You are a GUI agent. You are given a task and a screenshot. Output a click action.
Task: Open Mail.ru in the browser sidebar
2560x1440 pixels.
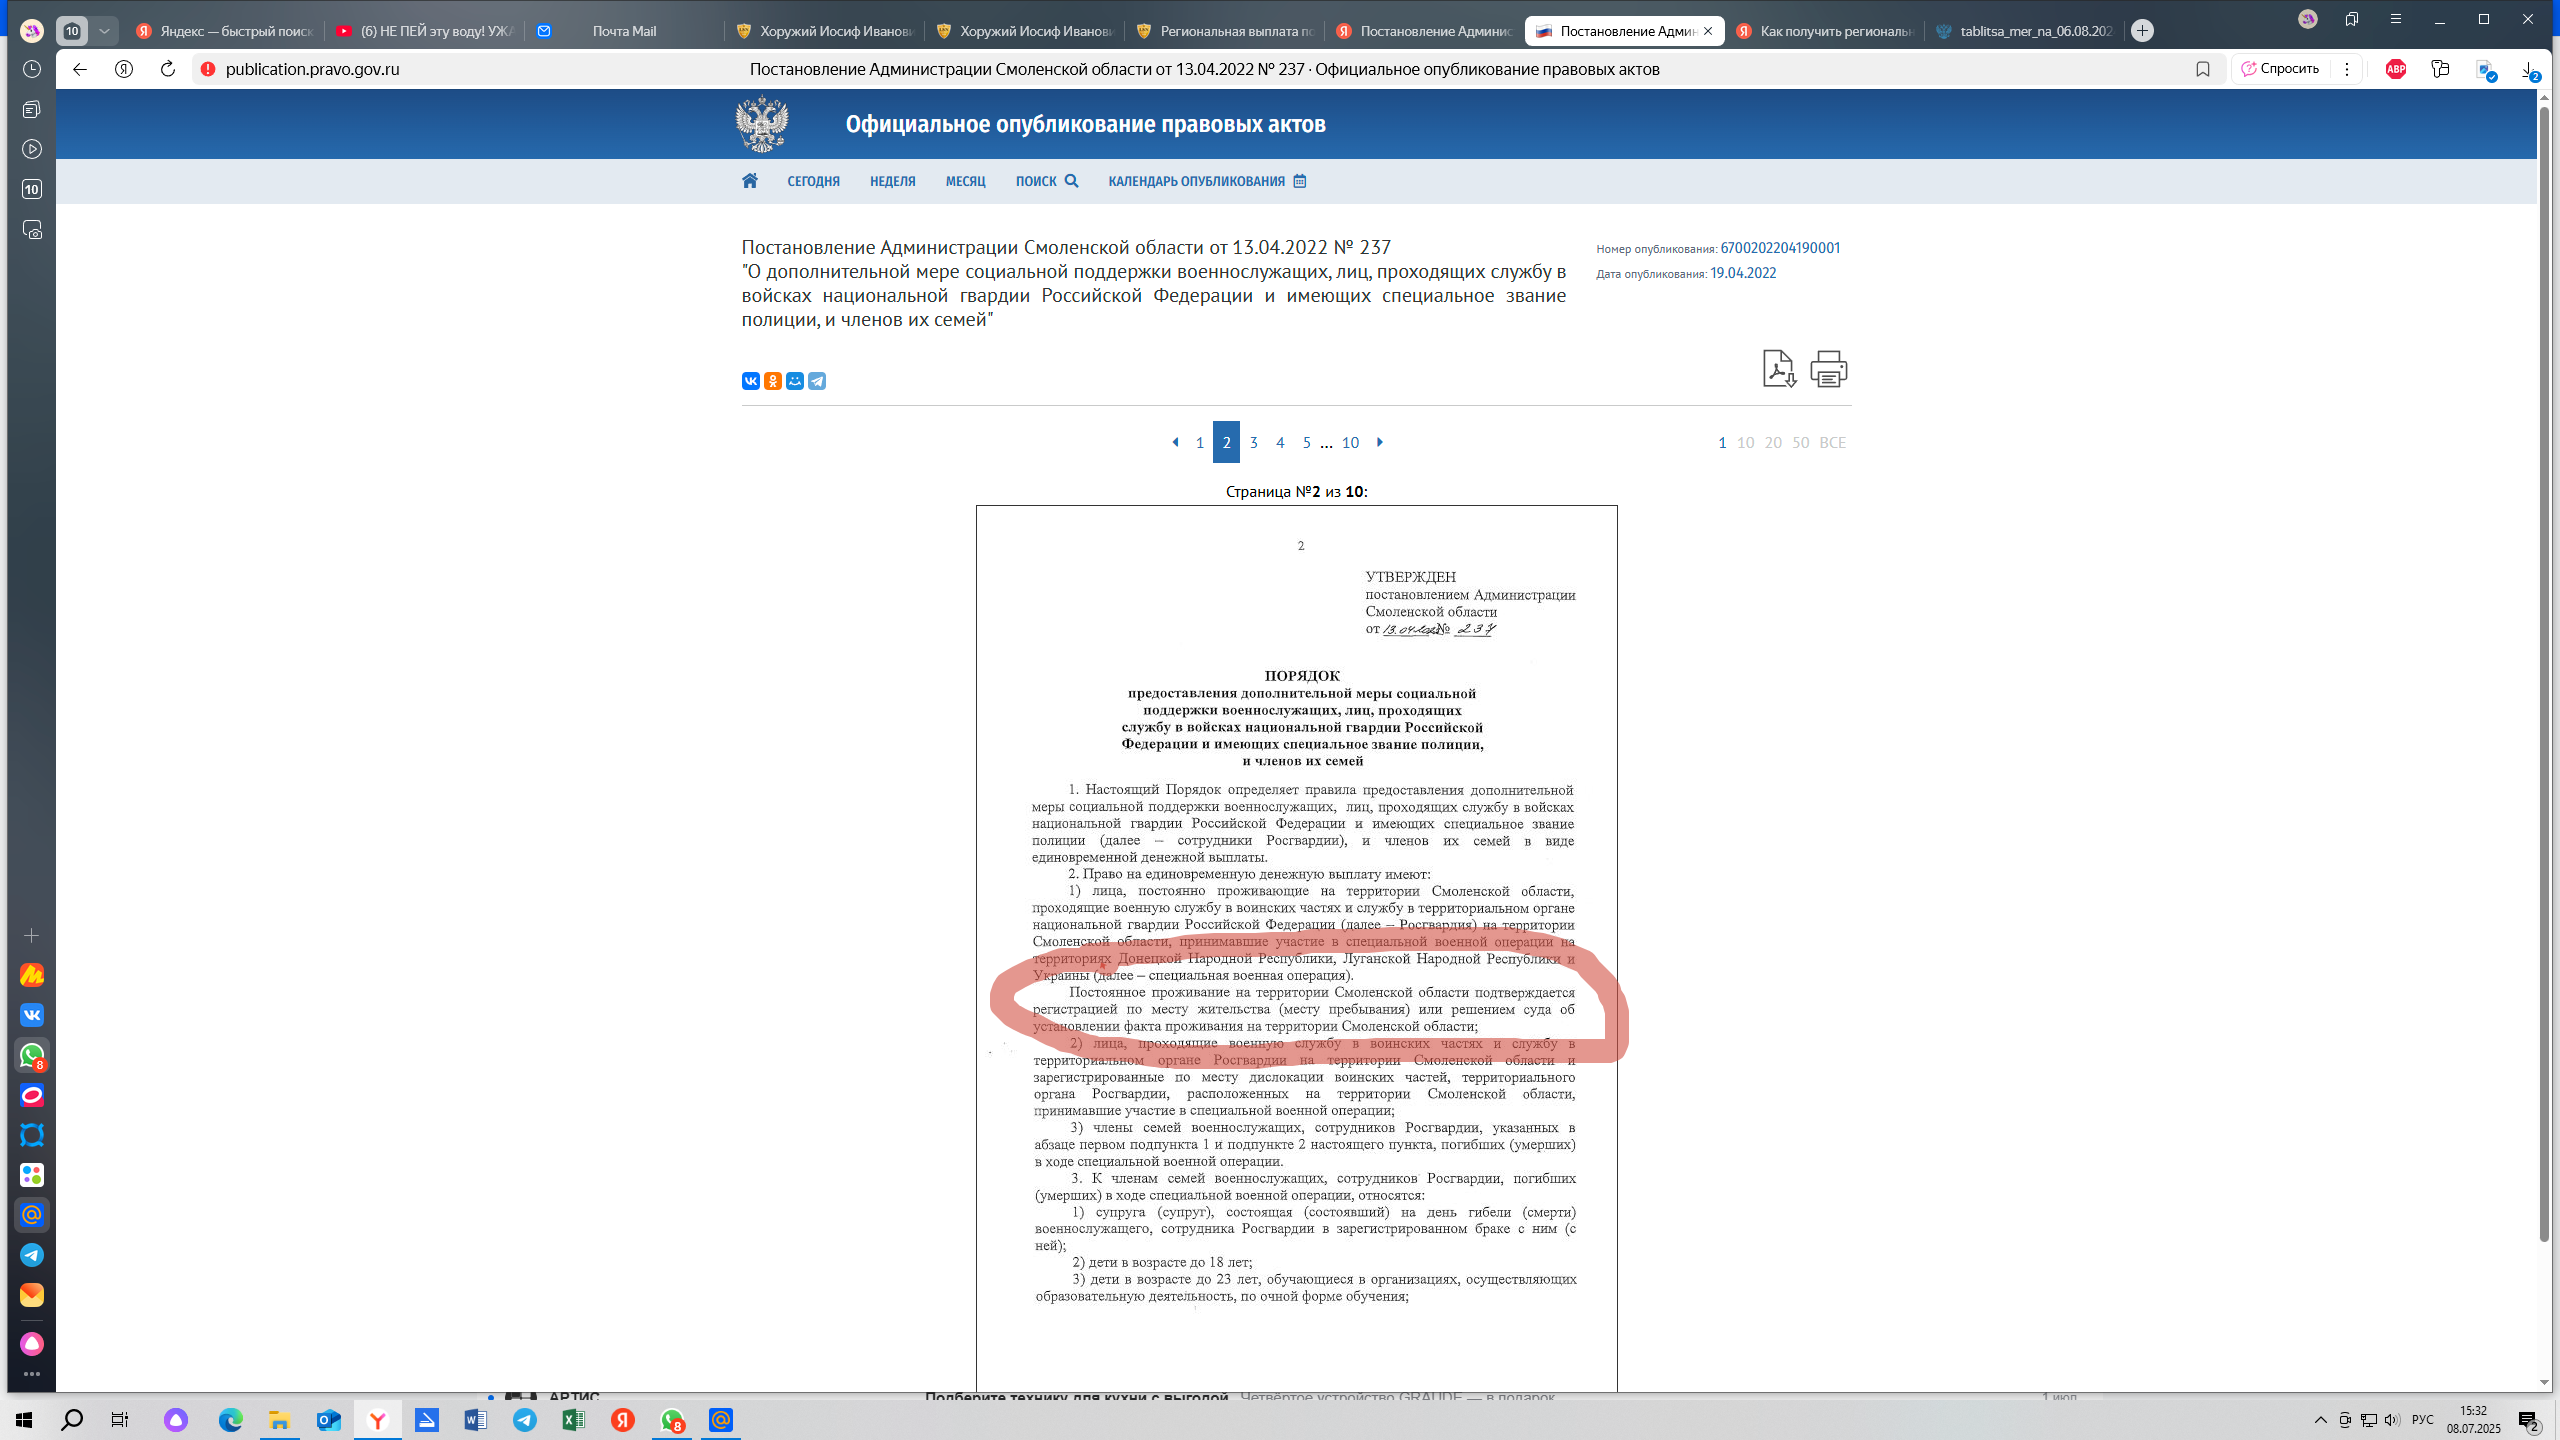point(32,1215)
